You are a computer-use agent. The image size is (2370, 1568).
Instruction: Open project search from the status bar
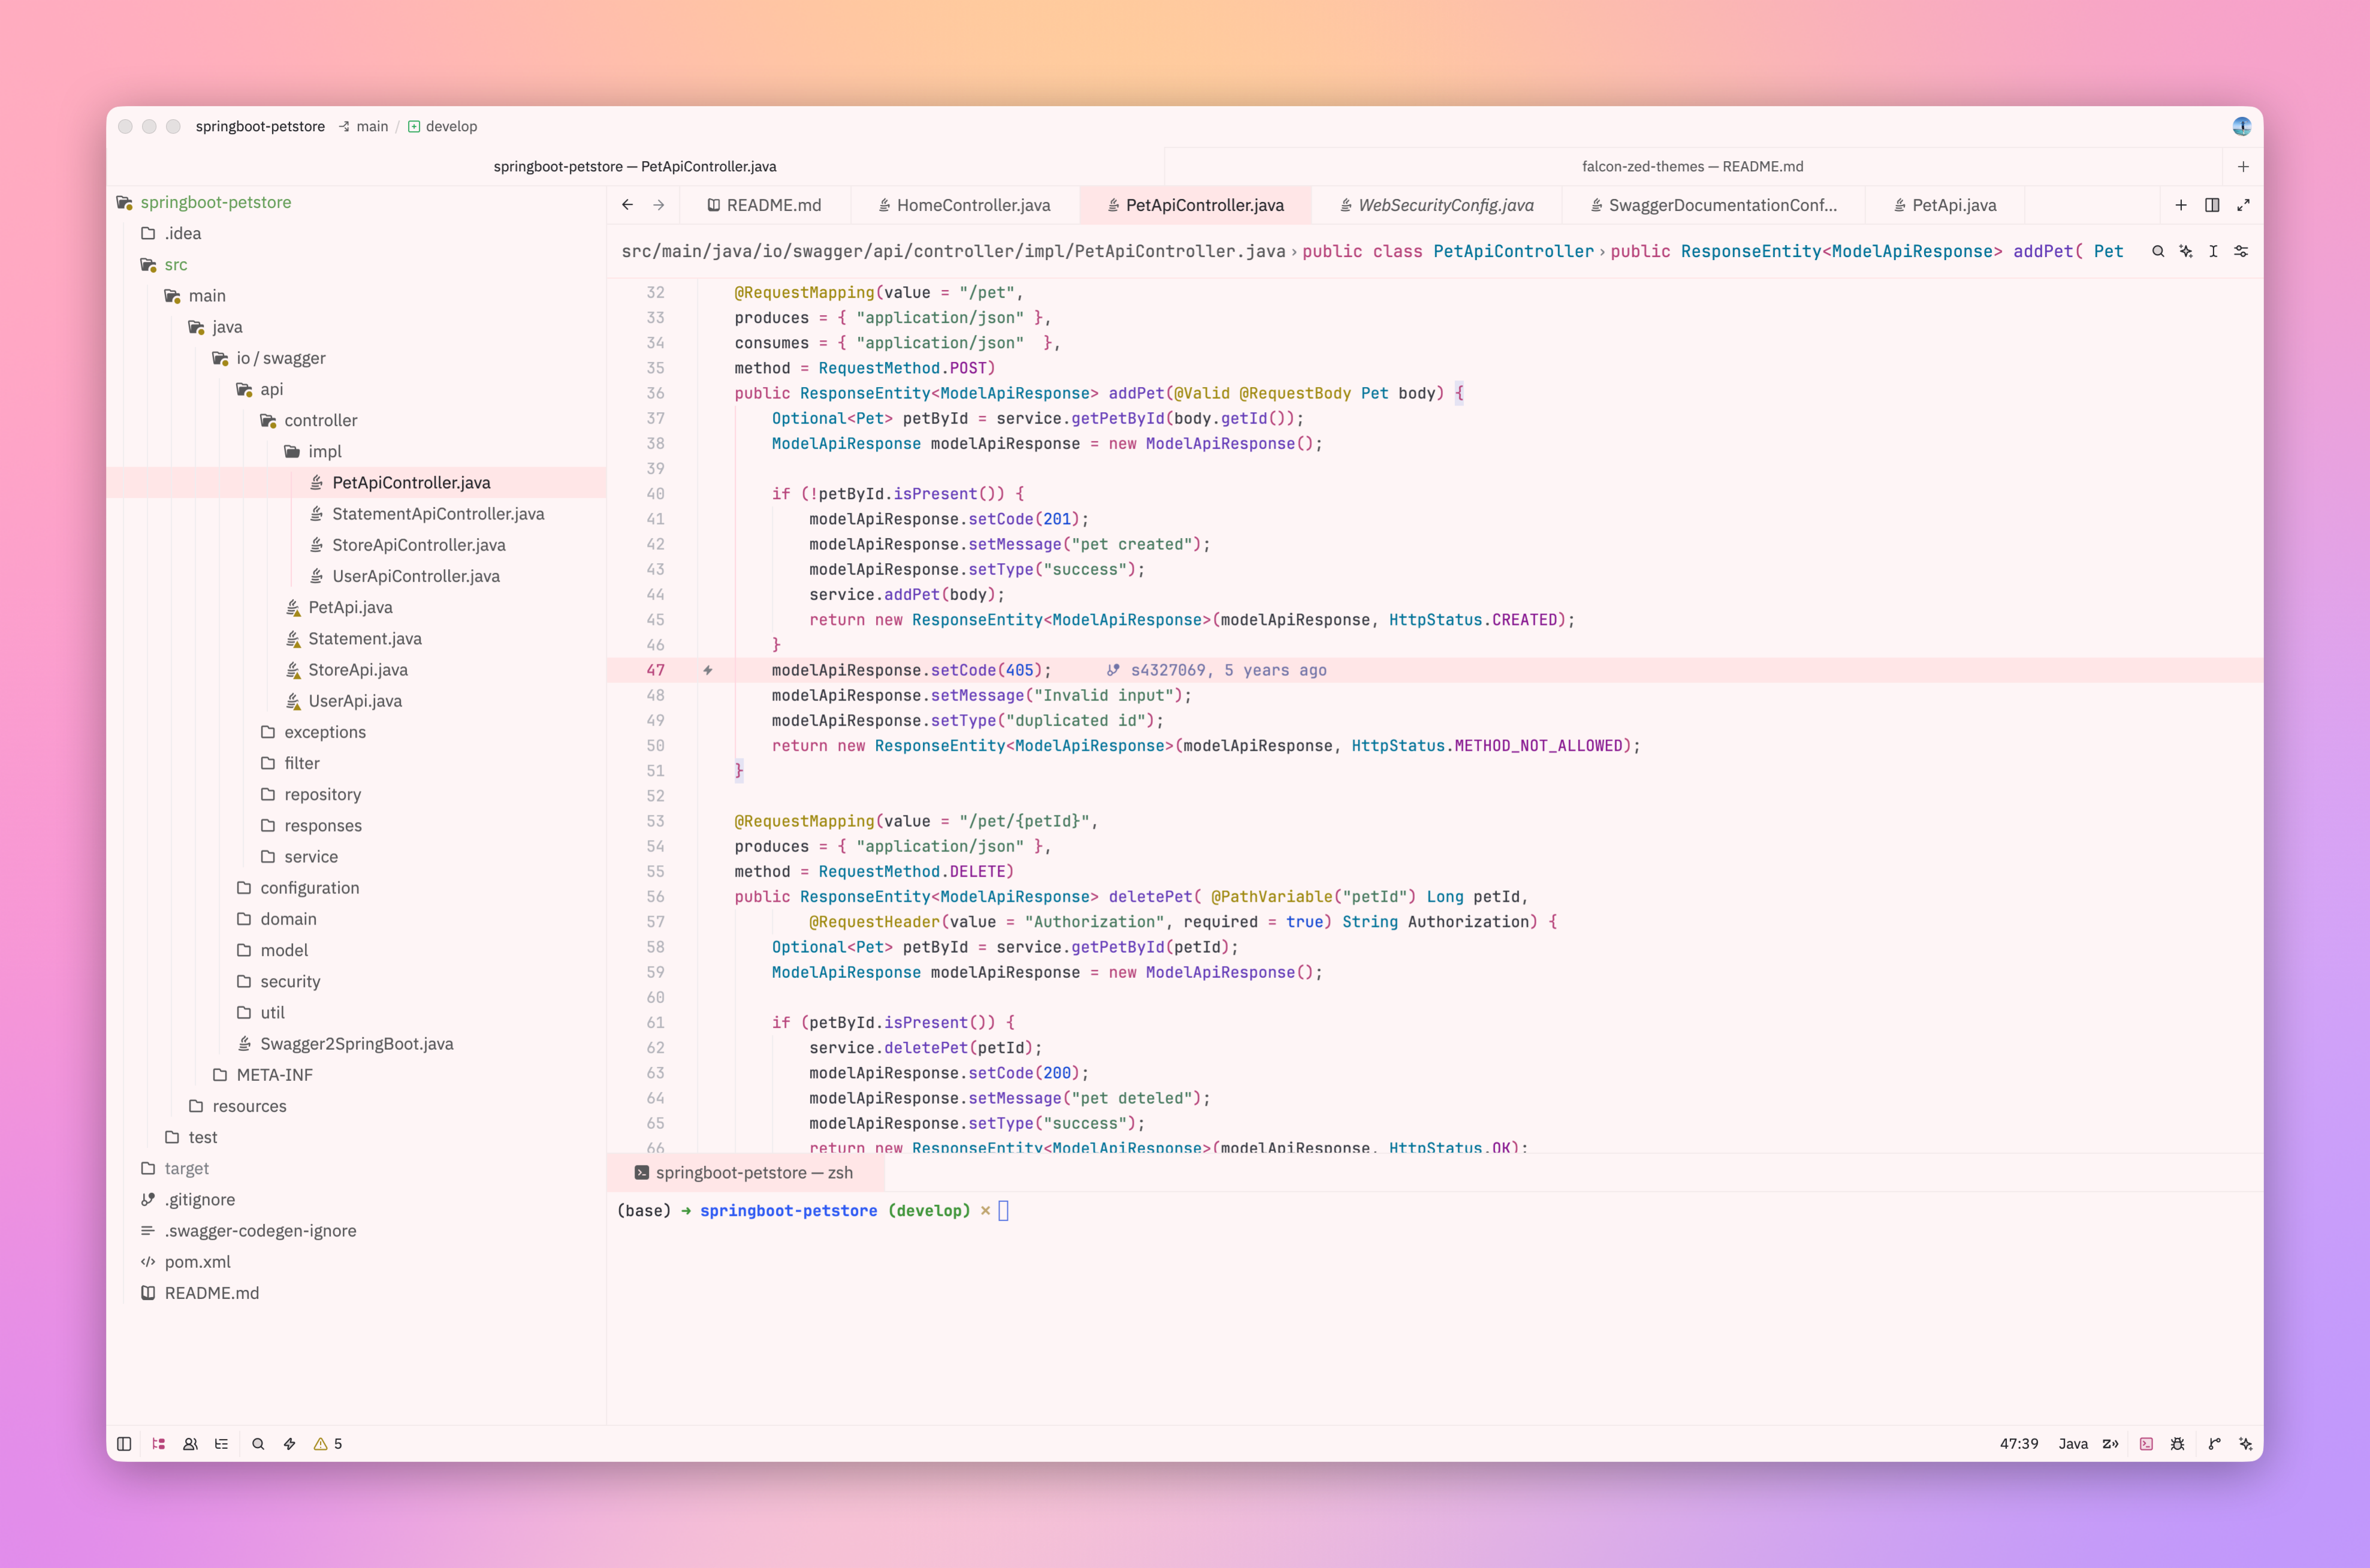pyautogui.click(x=258, y=1443)
